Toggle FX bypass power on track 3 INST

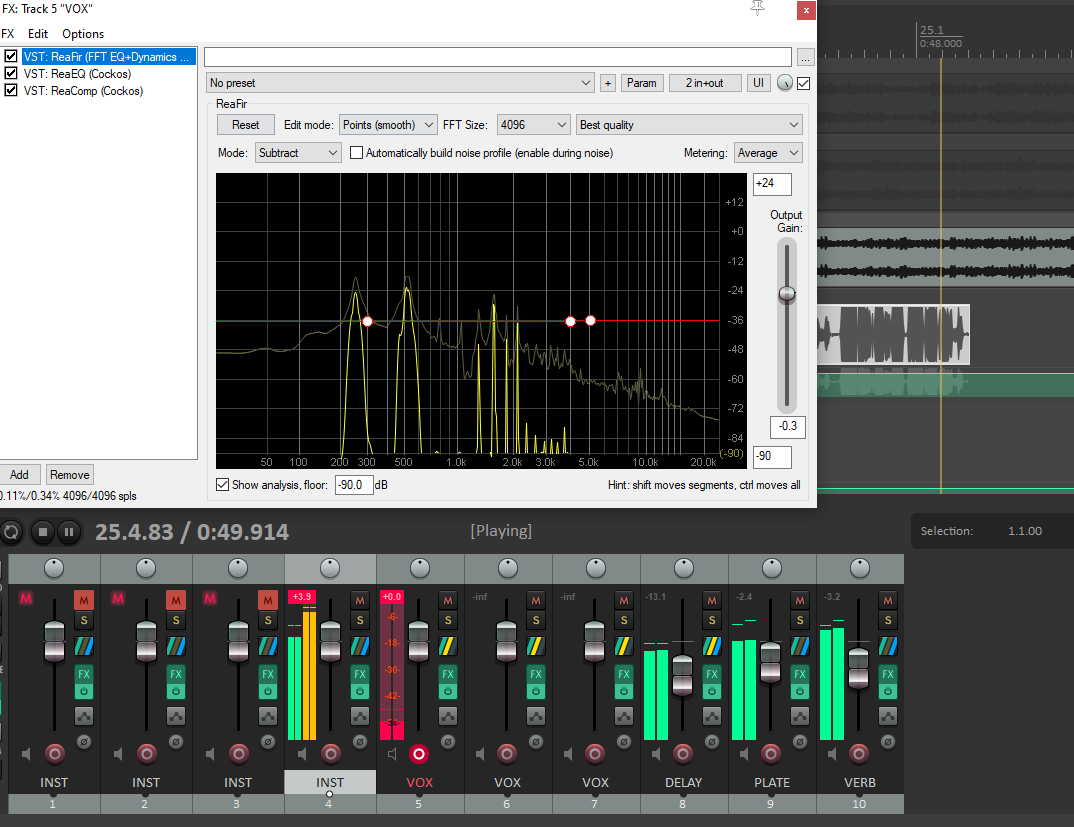268,691
